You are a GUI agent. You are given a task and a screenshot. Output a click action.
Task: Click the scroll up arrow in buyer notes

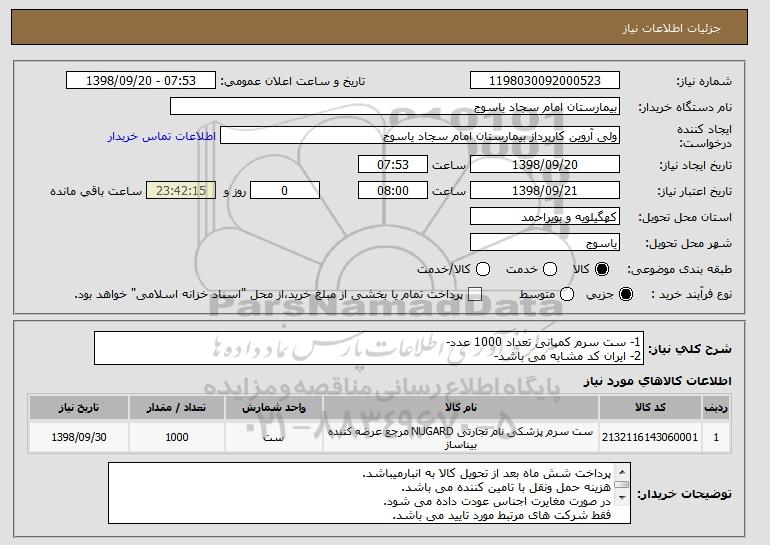point(622,472)
